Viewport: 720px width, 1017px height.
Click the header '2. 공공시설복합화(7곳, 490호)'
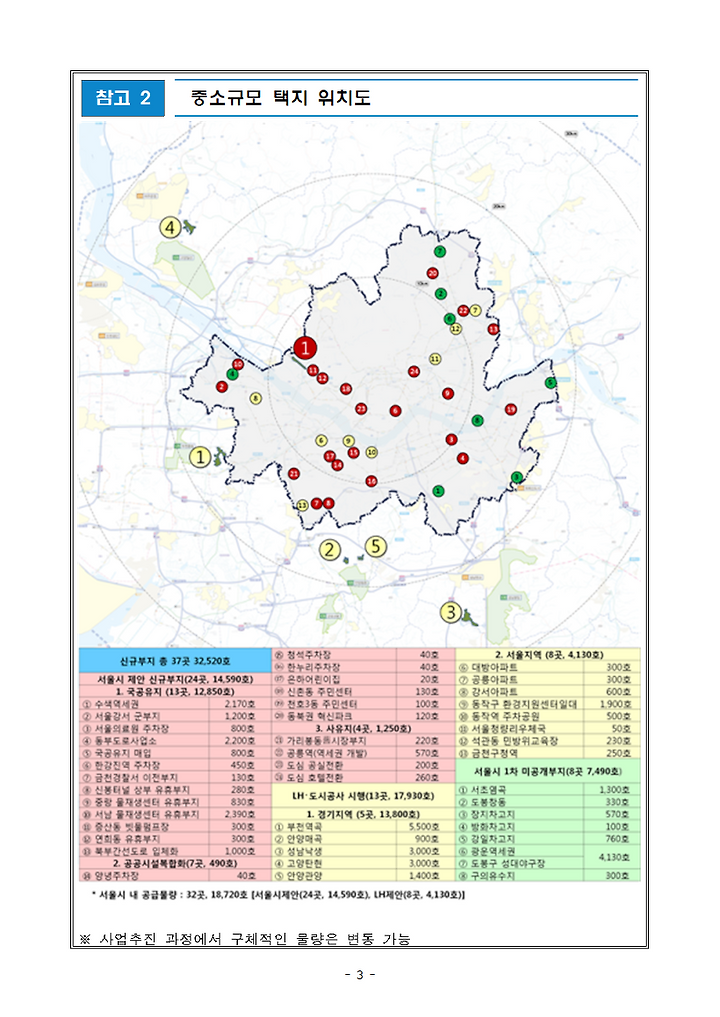tap(175, 863)
